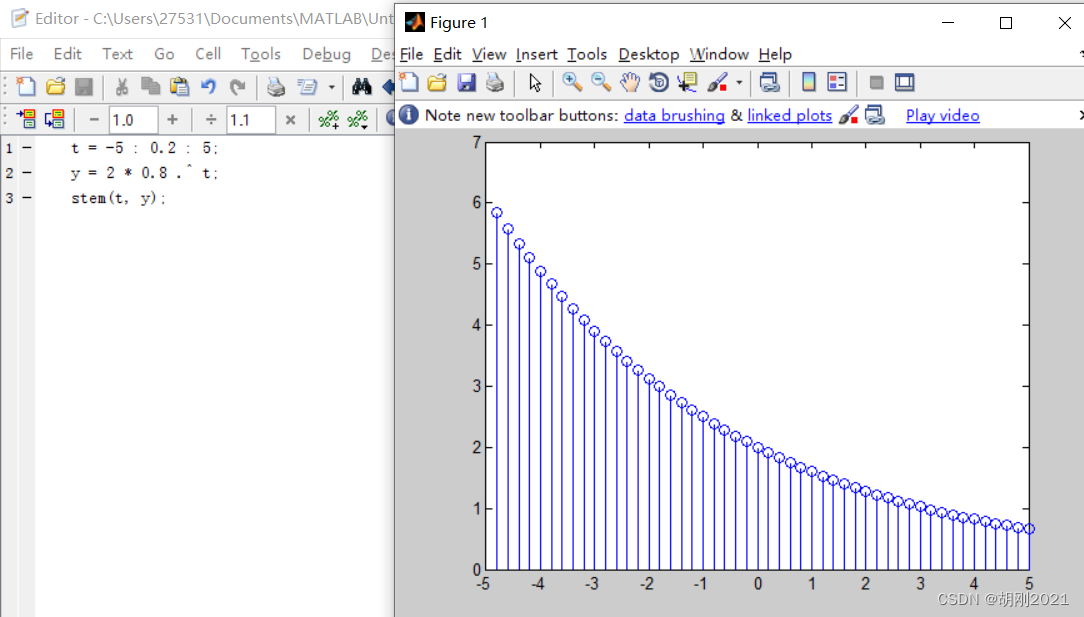
Task: Open Help menu in Figure 1
Action: (x=775, y=54)
